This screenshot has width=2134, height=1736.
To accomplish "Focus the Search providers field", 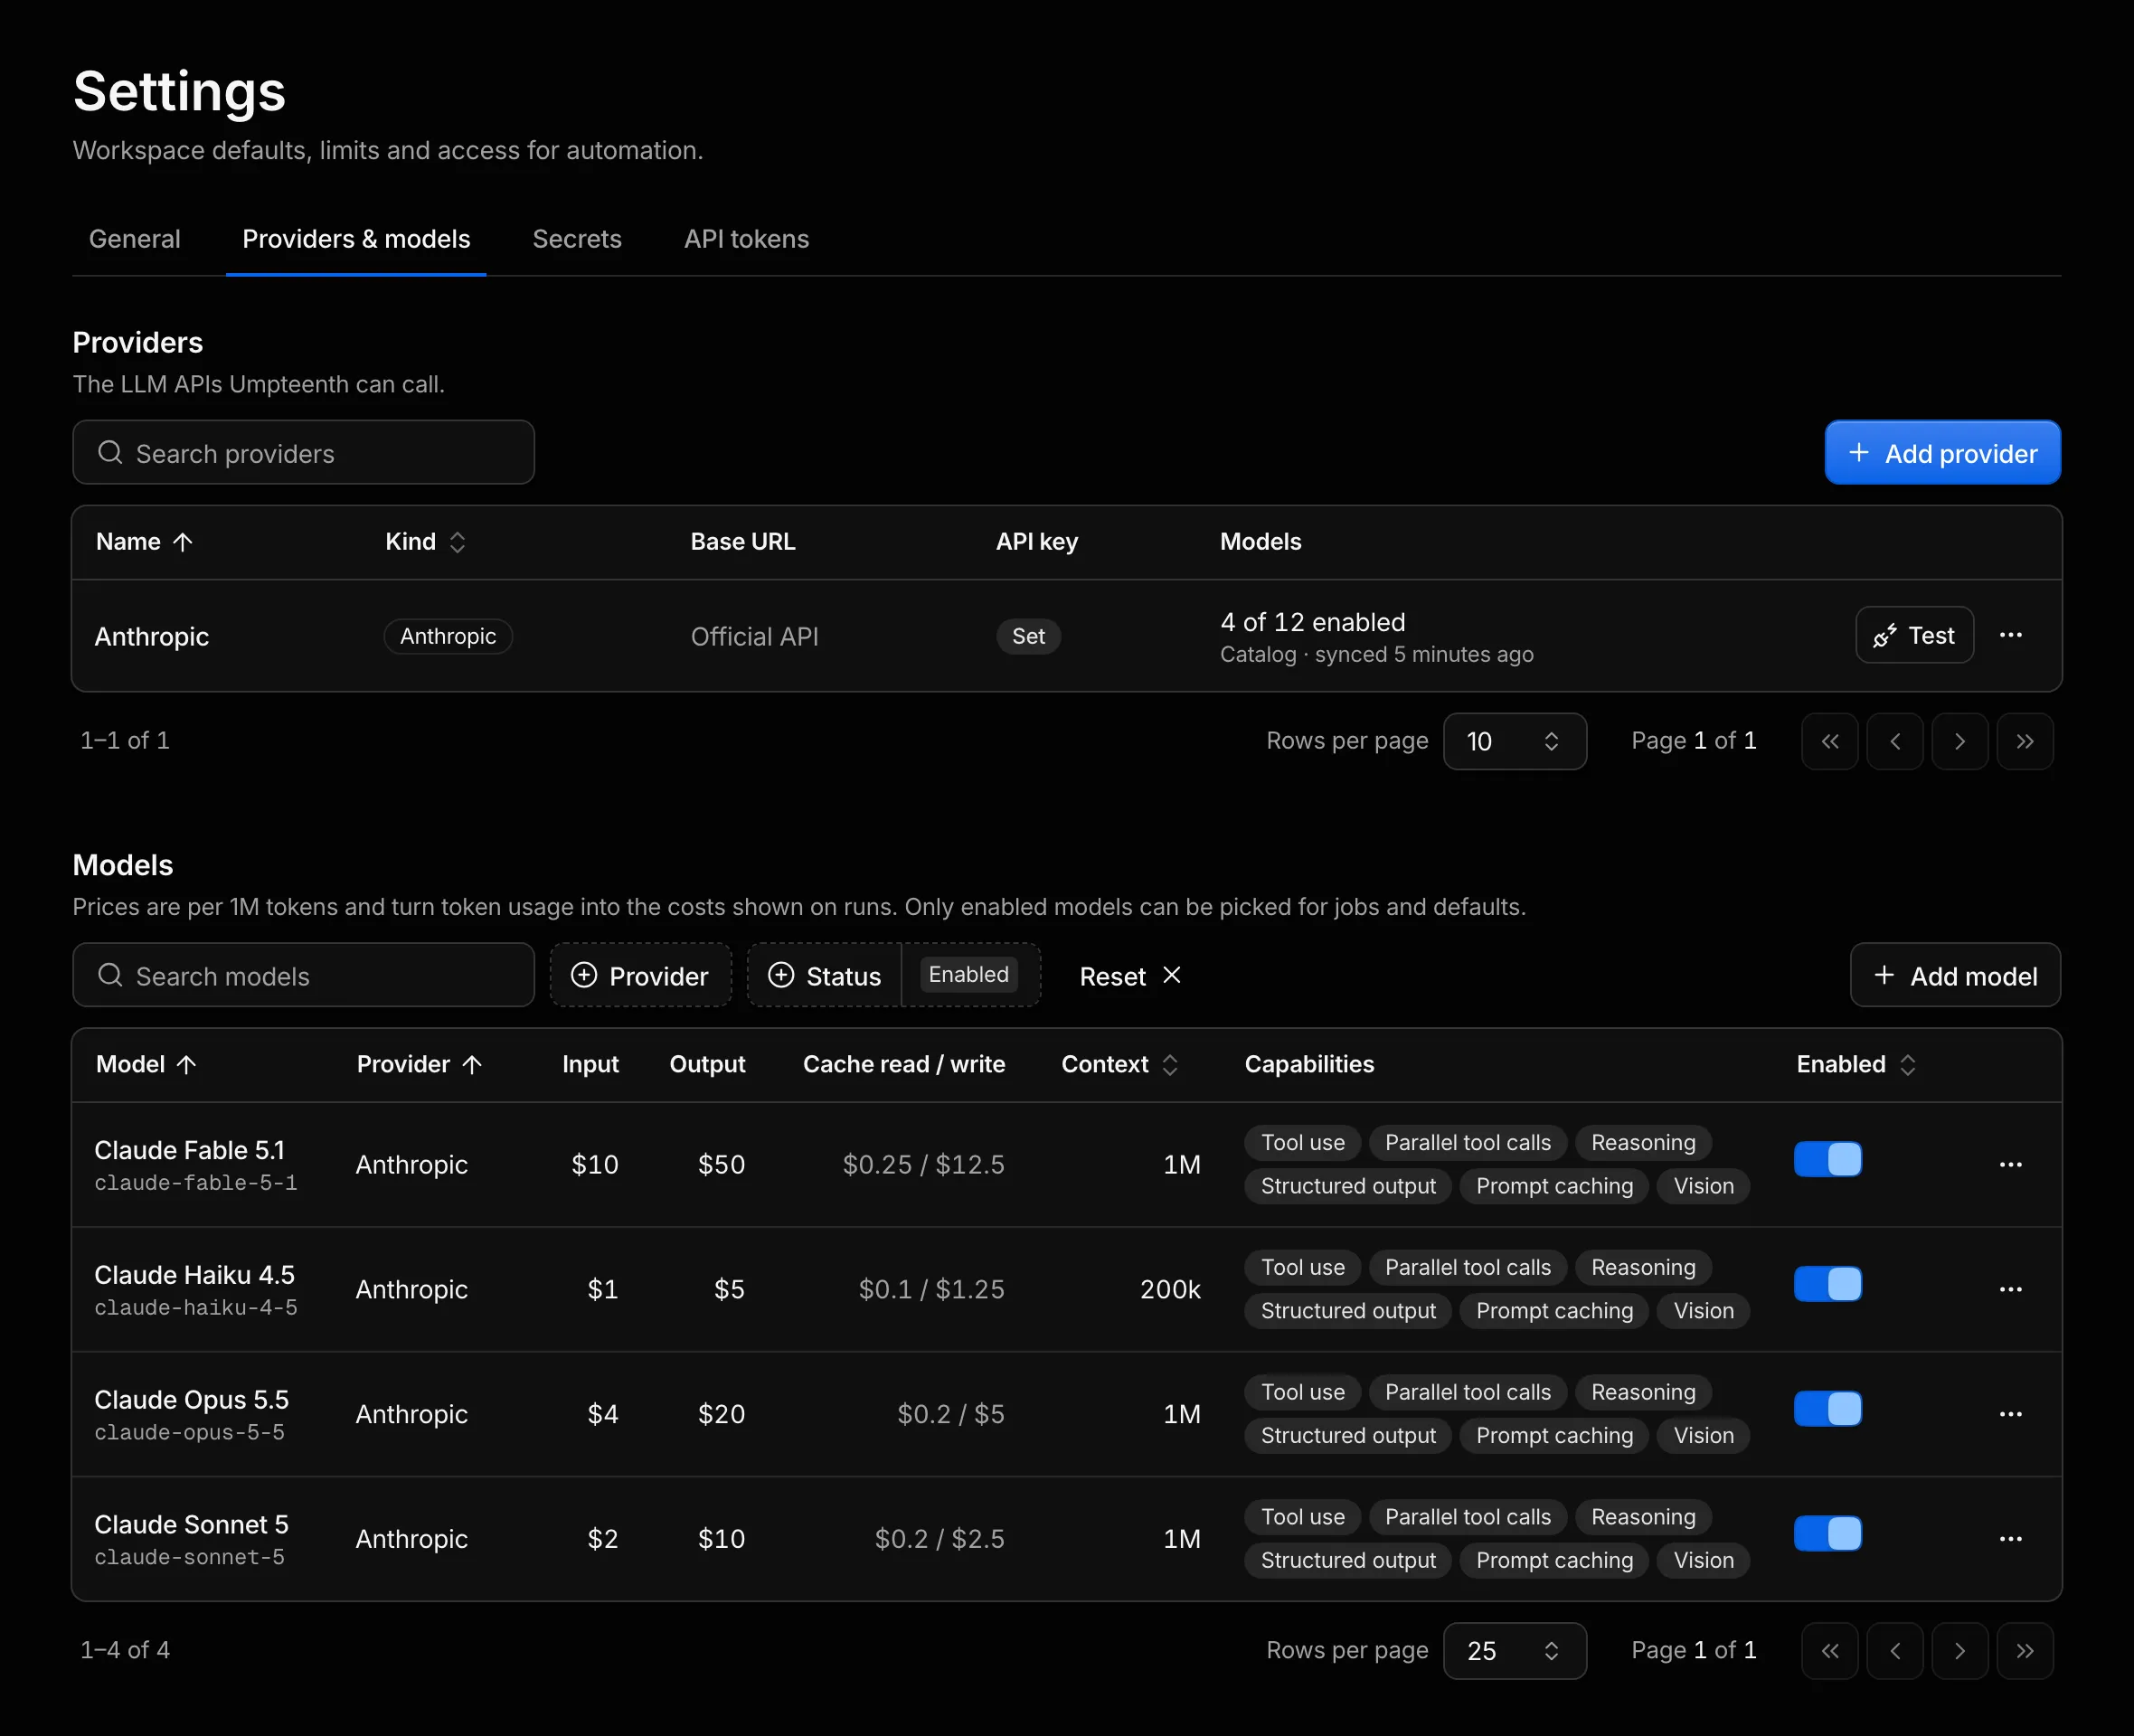I will [303, 453].
